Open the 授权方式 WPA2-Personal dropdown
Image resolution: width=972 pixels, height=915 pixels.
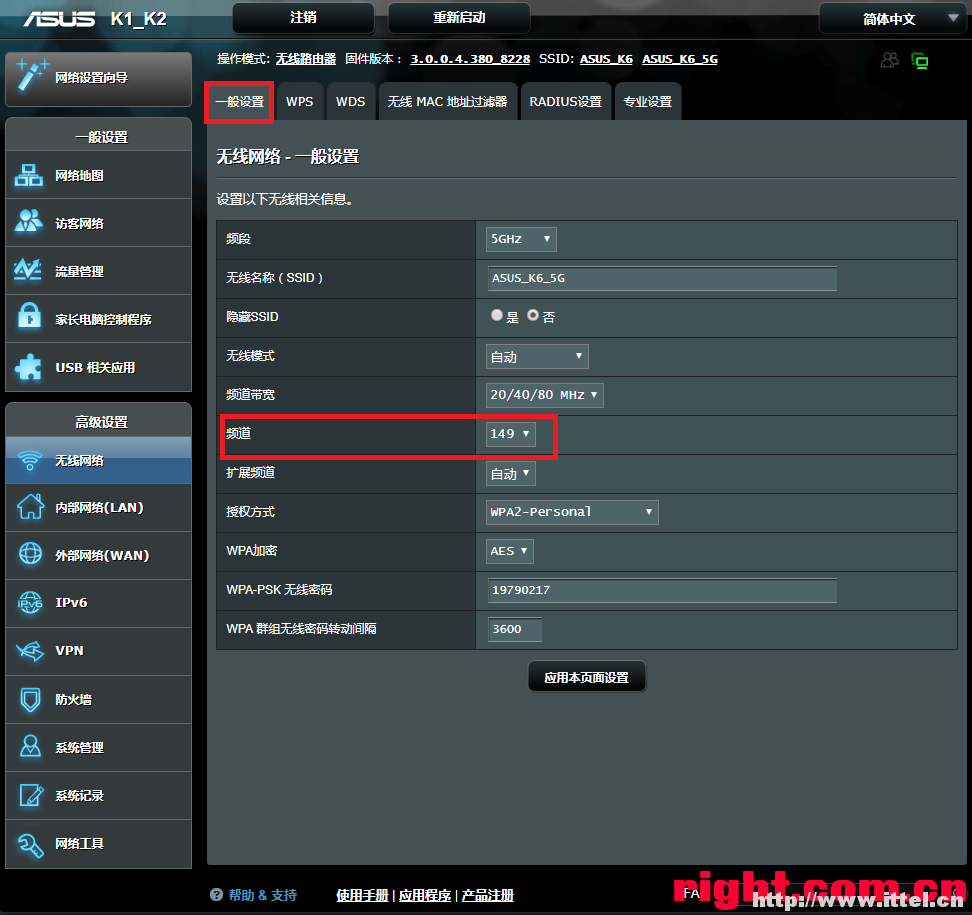tap(571, 512)
